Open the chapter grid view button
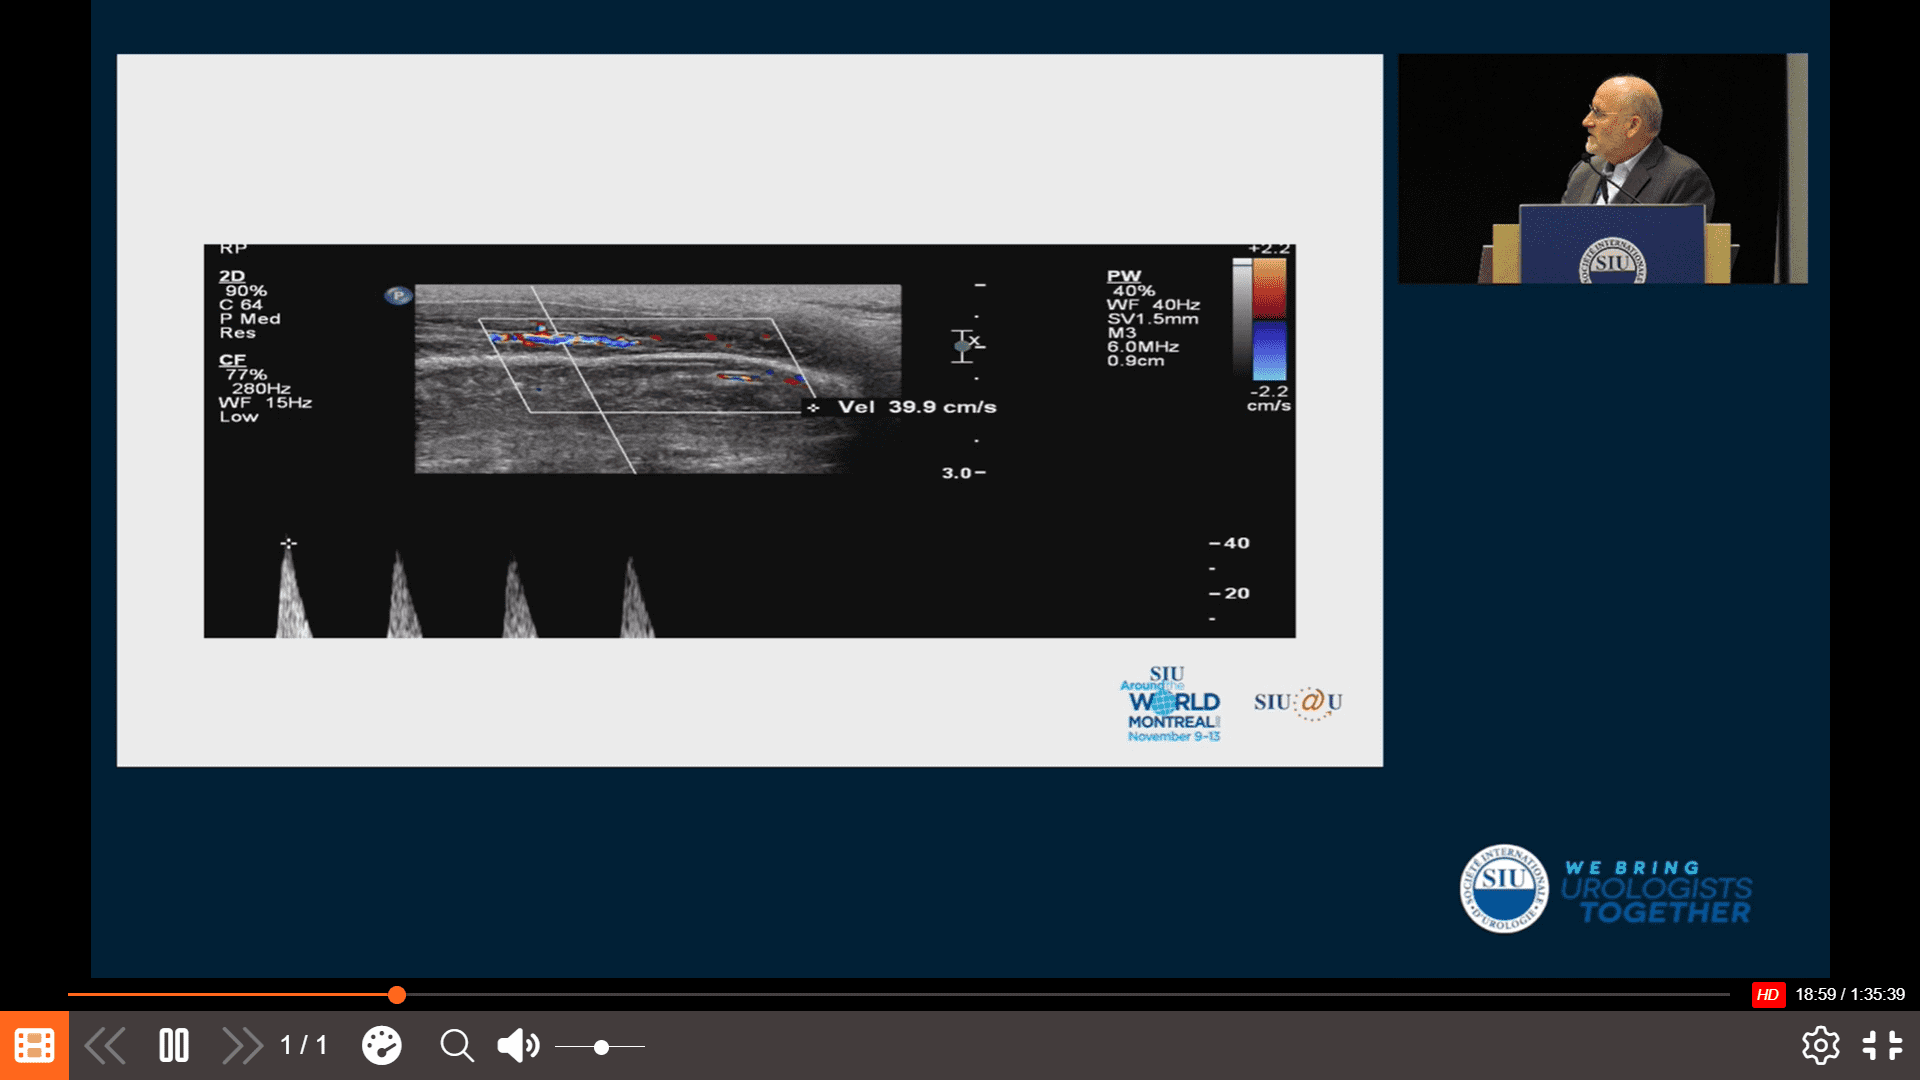The height and width of the screenshot is (1080, 1920). [34, 1046]
